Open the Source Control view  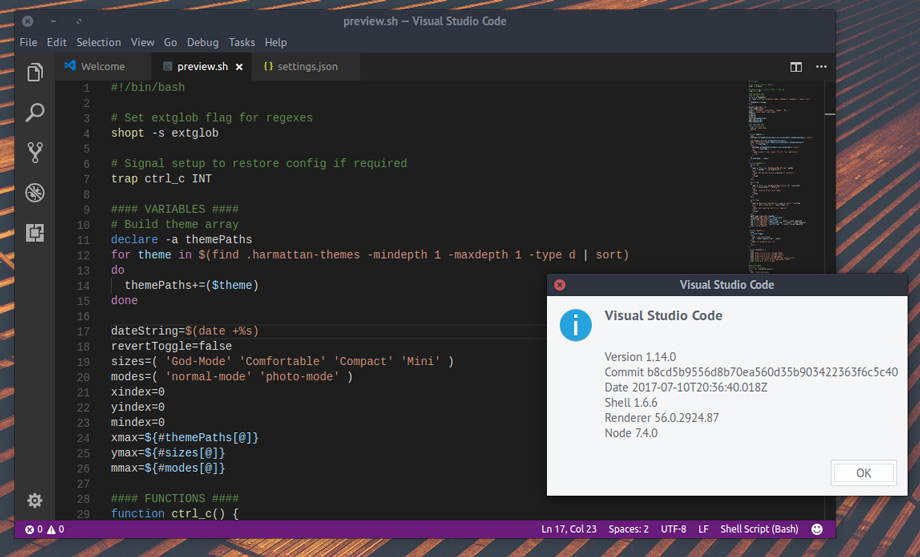click(x=35, y=152)
